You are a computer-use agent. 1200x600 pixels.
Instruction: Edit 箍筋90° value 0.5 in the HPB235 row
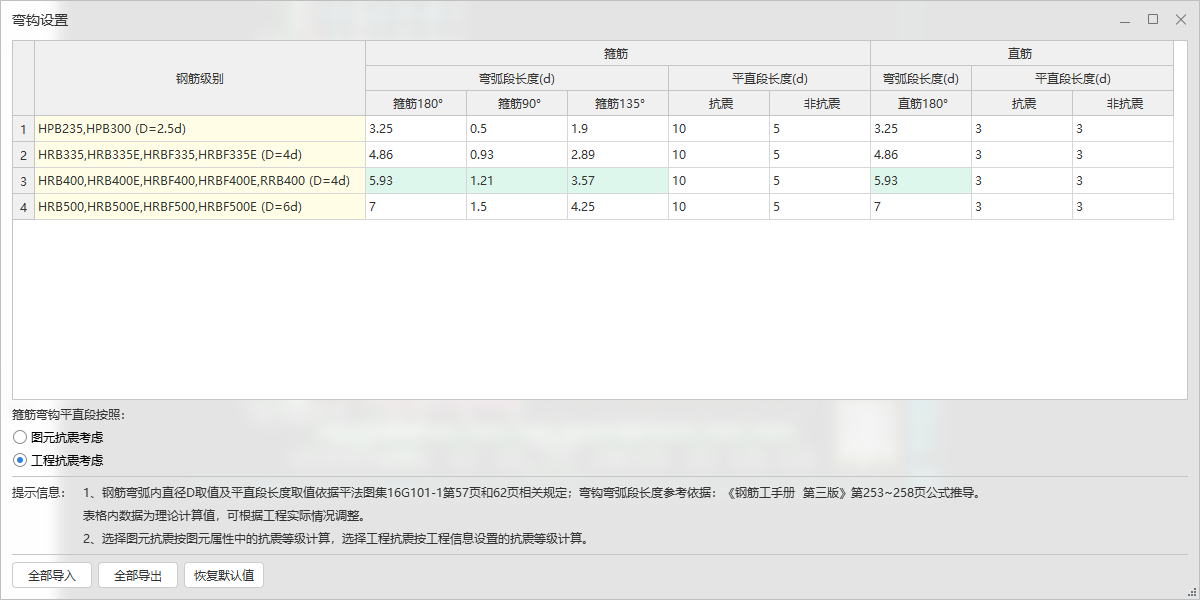[x=517, y=129]
